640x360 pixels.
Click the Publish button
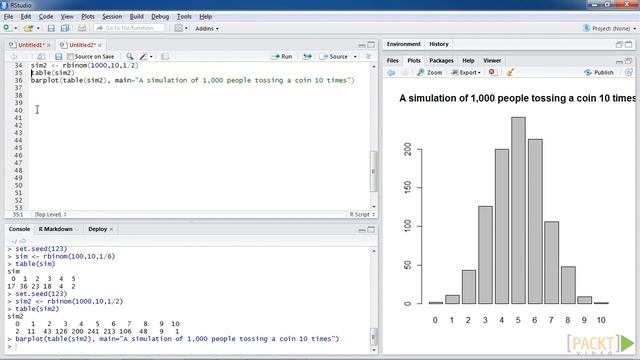599,72
